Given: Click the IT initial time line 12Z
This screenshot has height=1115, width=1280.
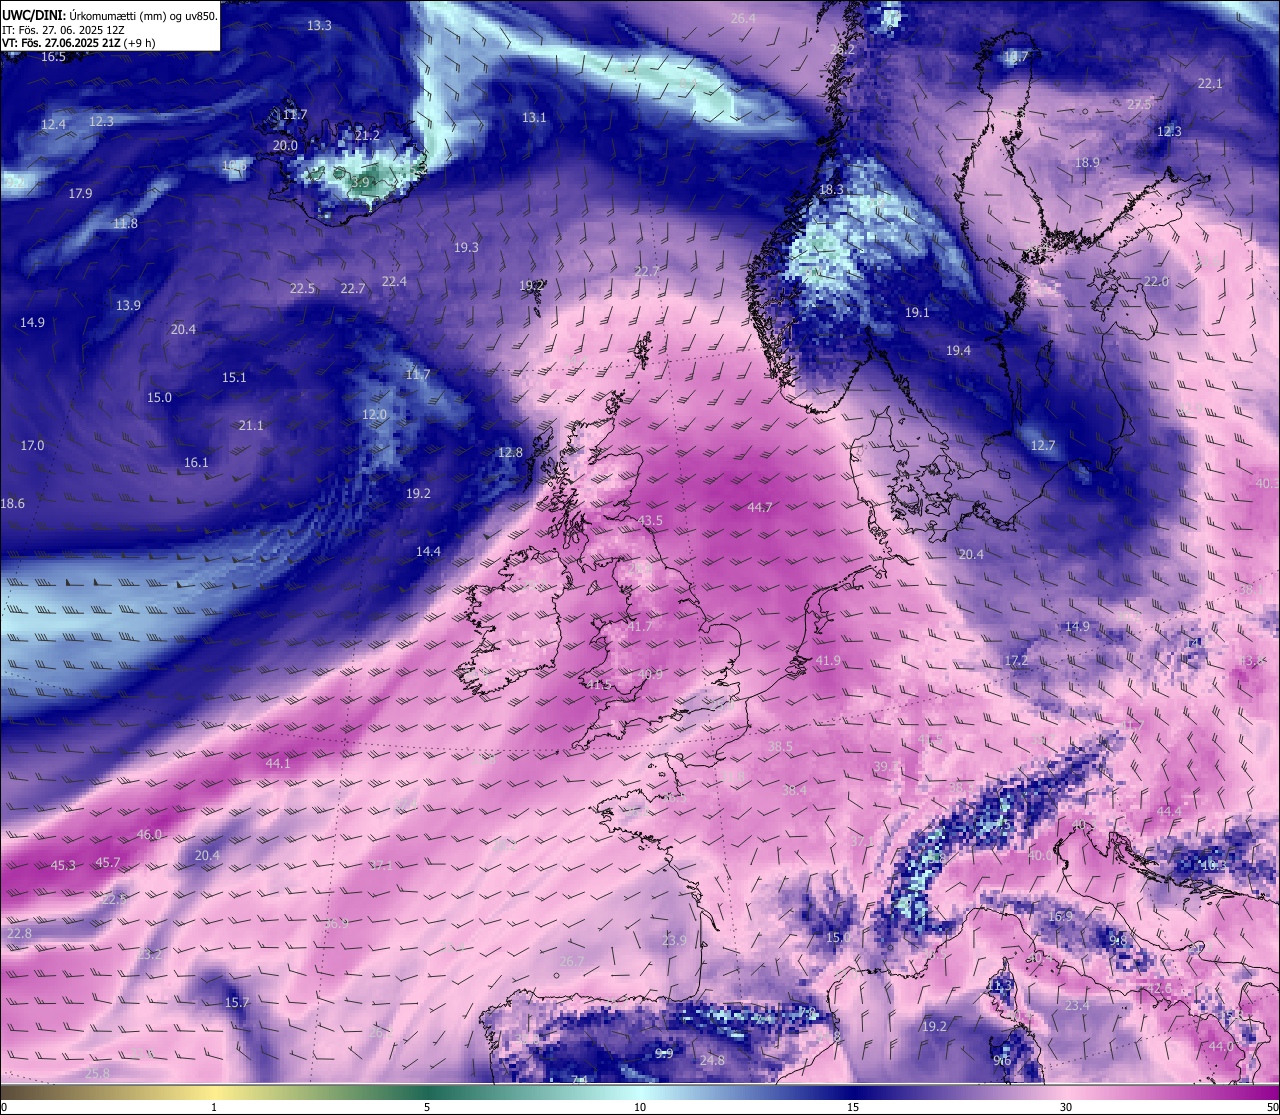Looking at the screenshot, I should pos(64,30).
